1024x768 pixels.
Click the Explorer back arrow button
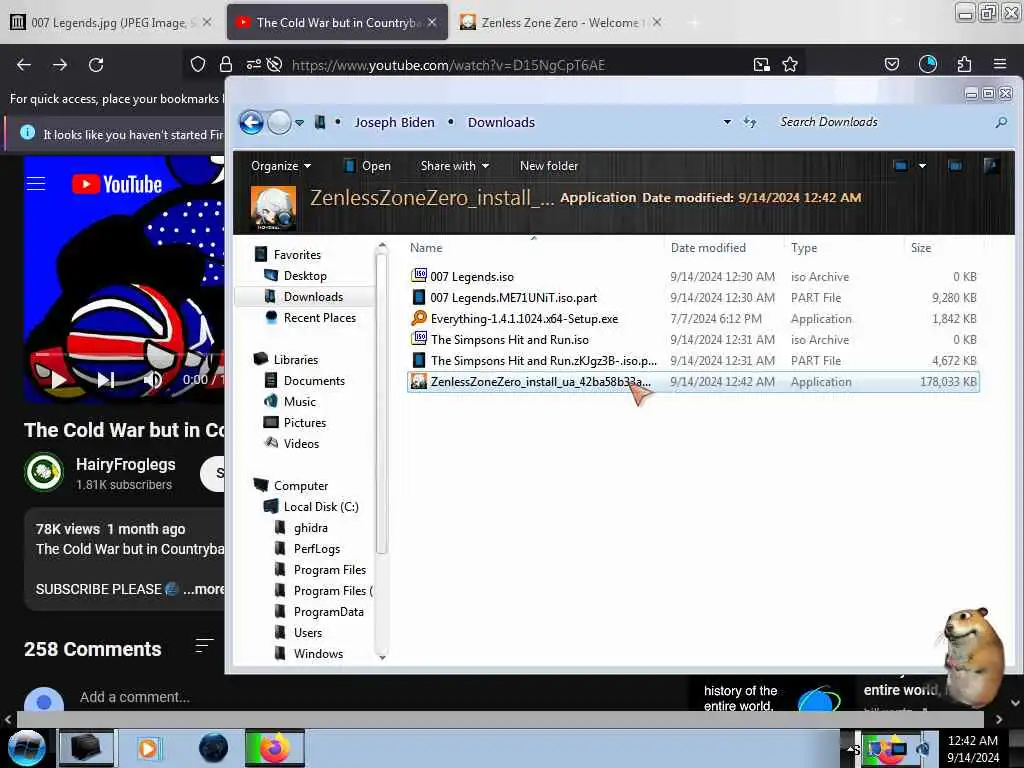251,122
